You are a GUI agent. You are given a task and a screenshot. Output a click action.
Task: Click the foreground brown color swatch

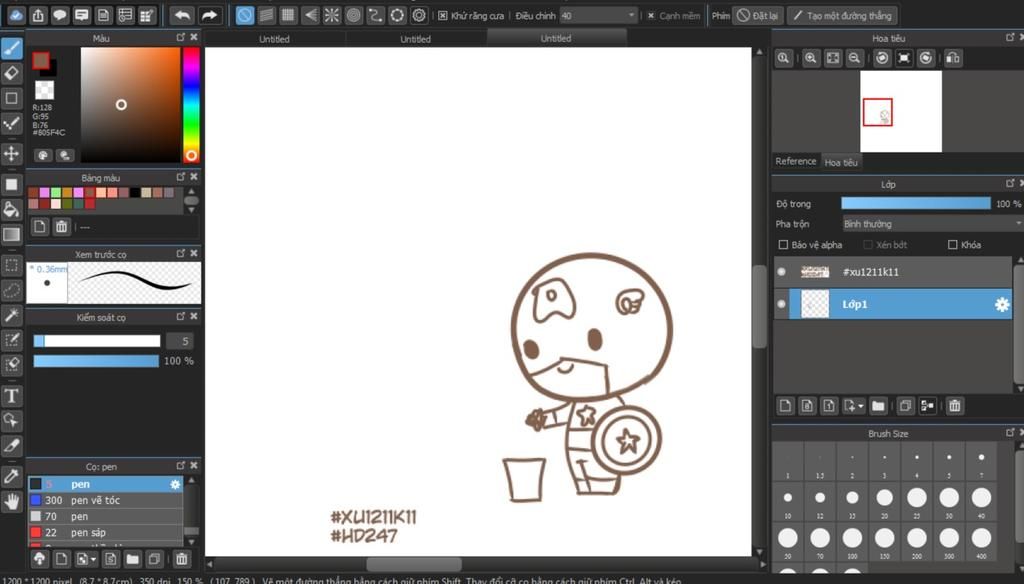(x=40, y=61)
